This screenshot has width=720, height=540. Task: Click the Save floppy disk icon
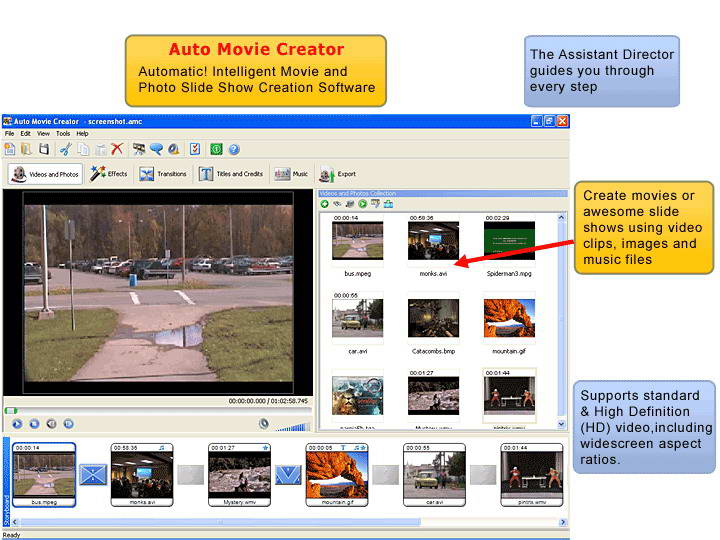click(44, 149)
